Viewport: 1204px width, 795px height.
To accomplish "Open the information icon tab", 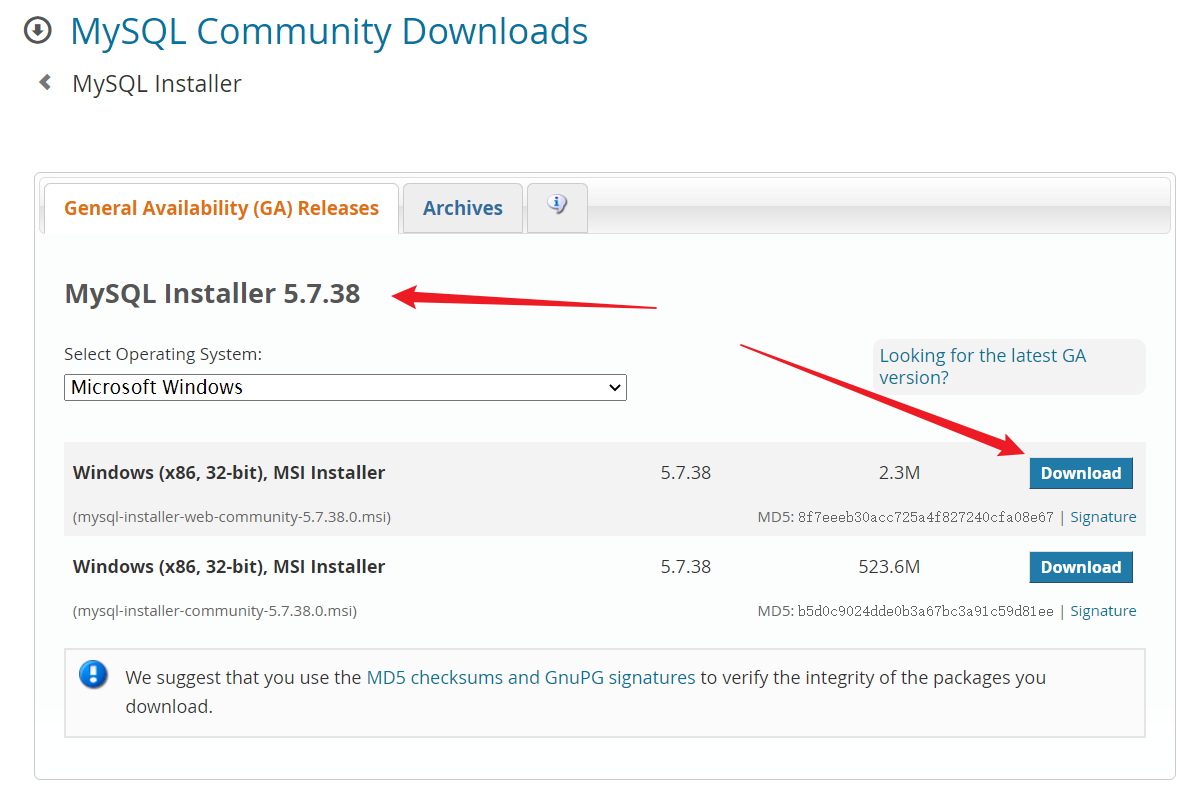I will tap(557, 207).
